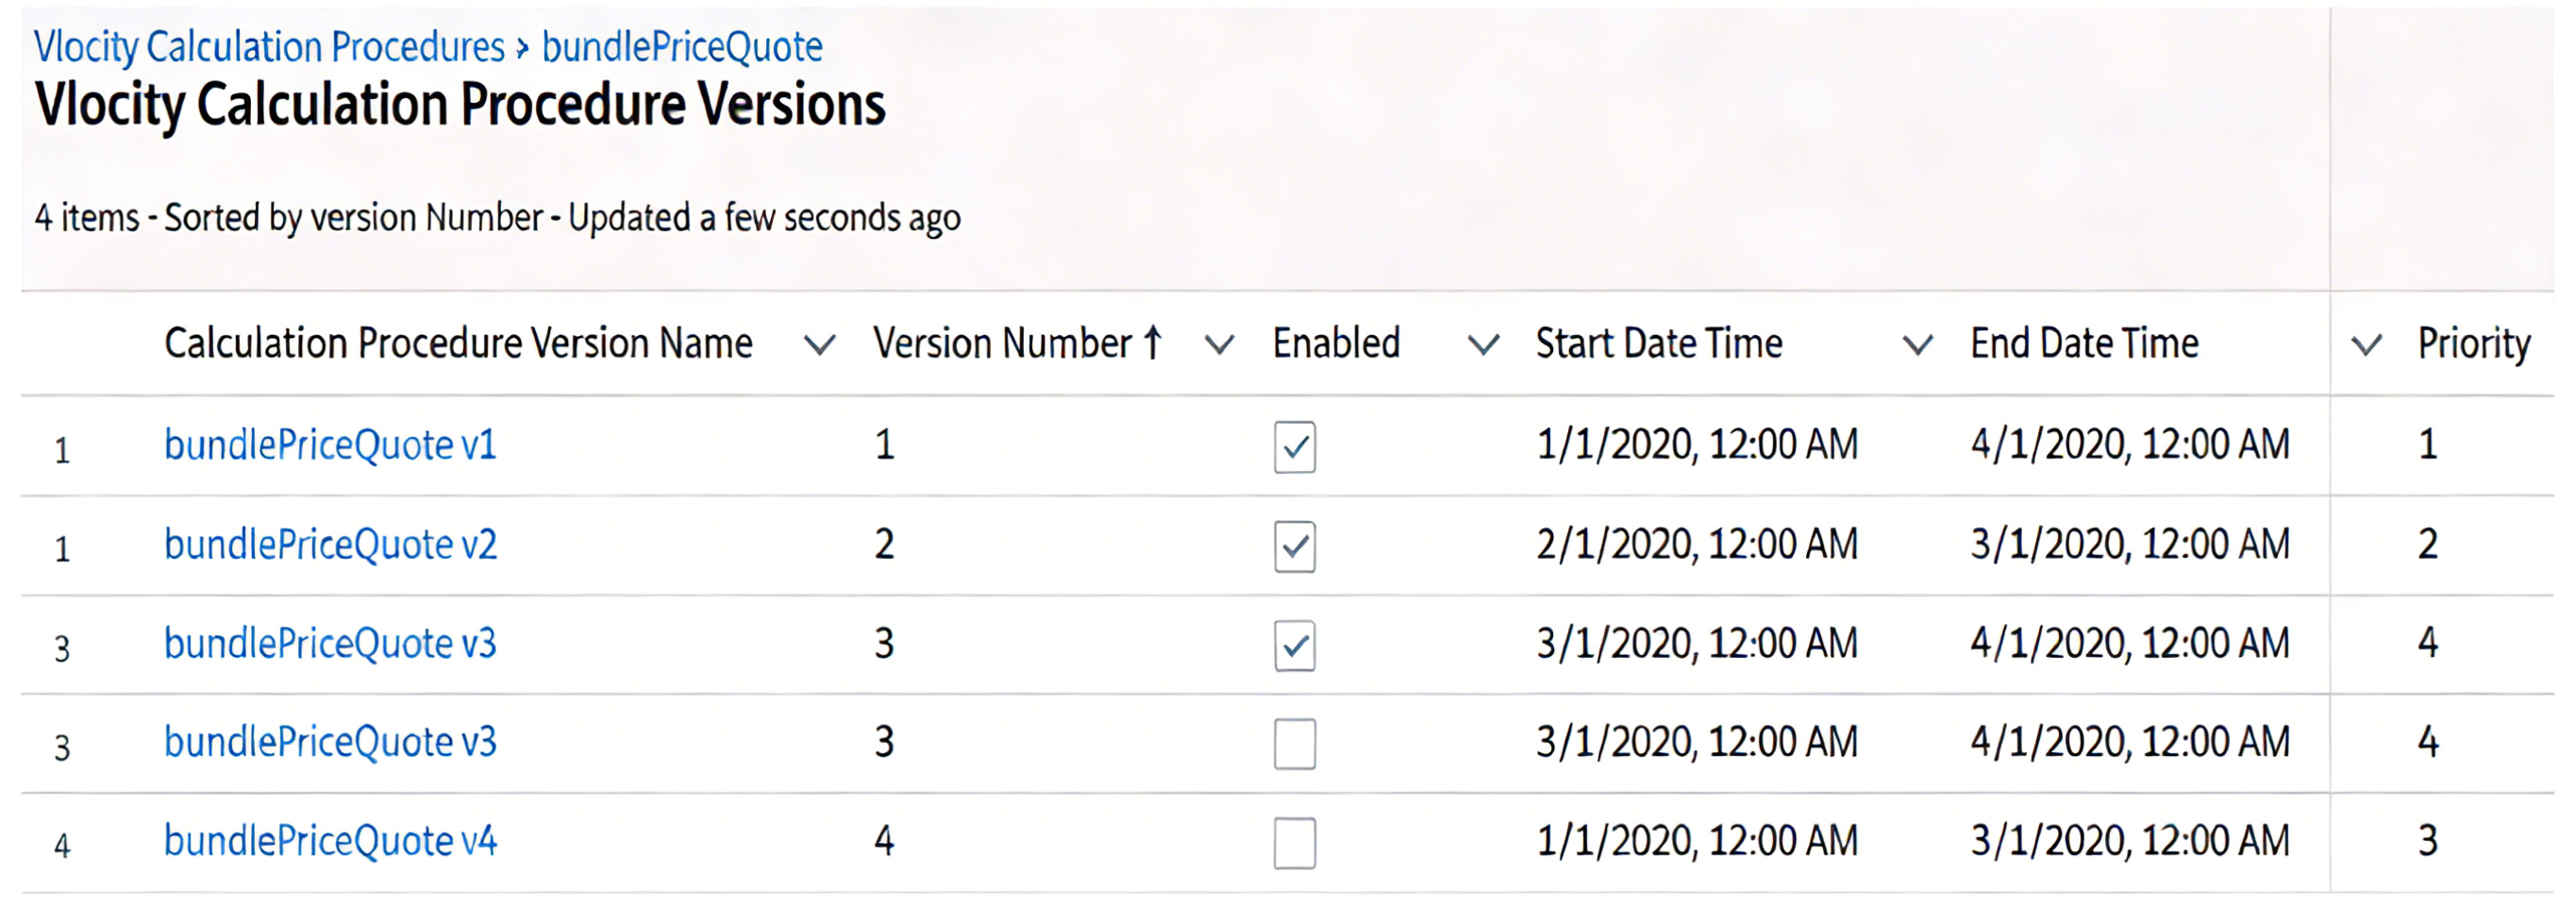The height and width of the screenshot is (907, 2576).
Task: Open bundlePriceQuote v2 version record
Action: pos(330,545)
